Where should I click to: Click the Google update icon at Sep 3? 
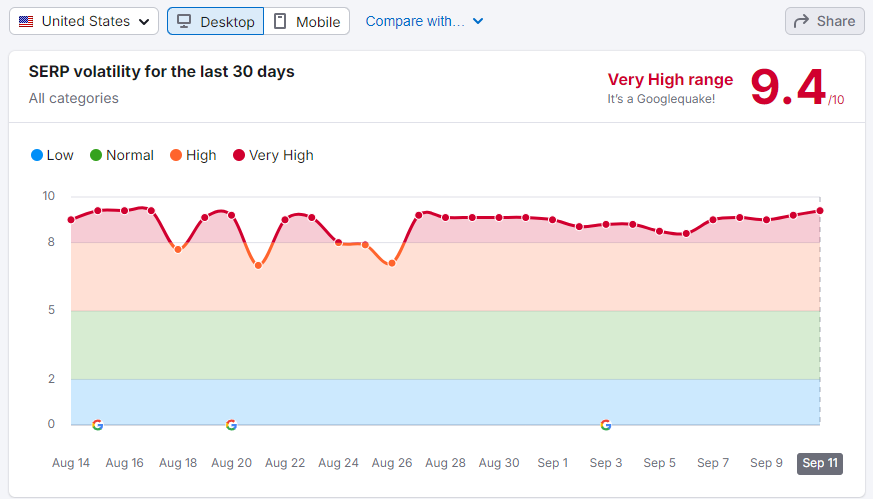[x=606, y=425]
